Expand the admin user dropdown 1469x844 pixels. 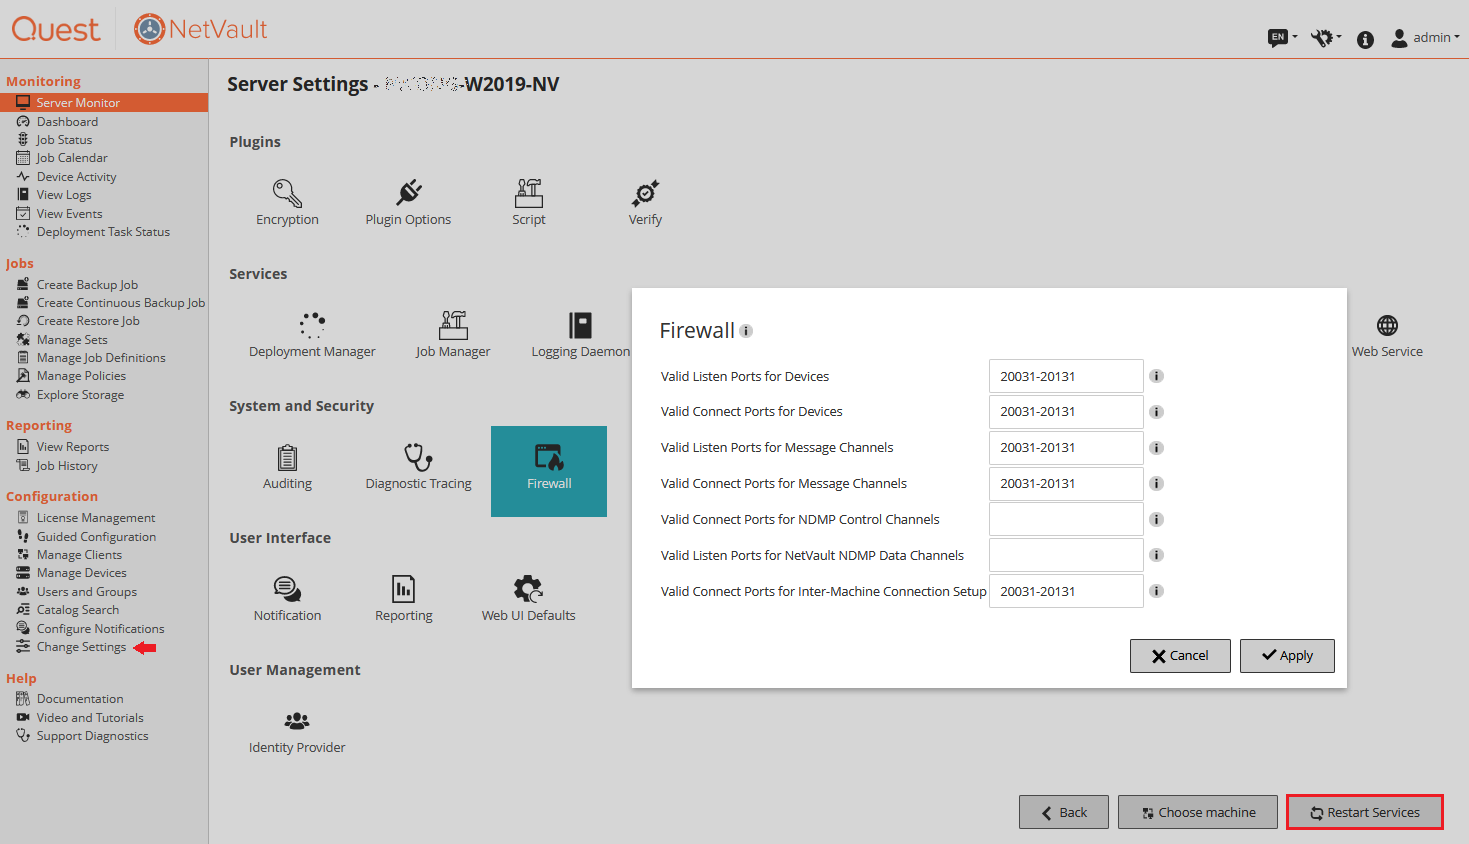click(1426, 38)
